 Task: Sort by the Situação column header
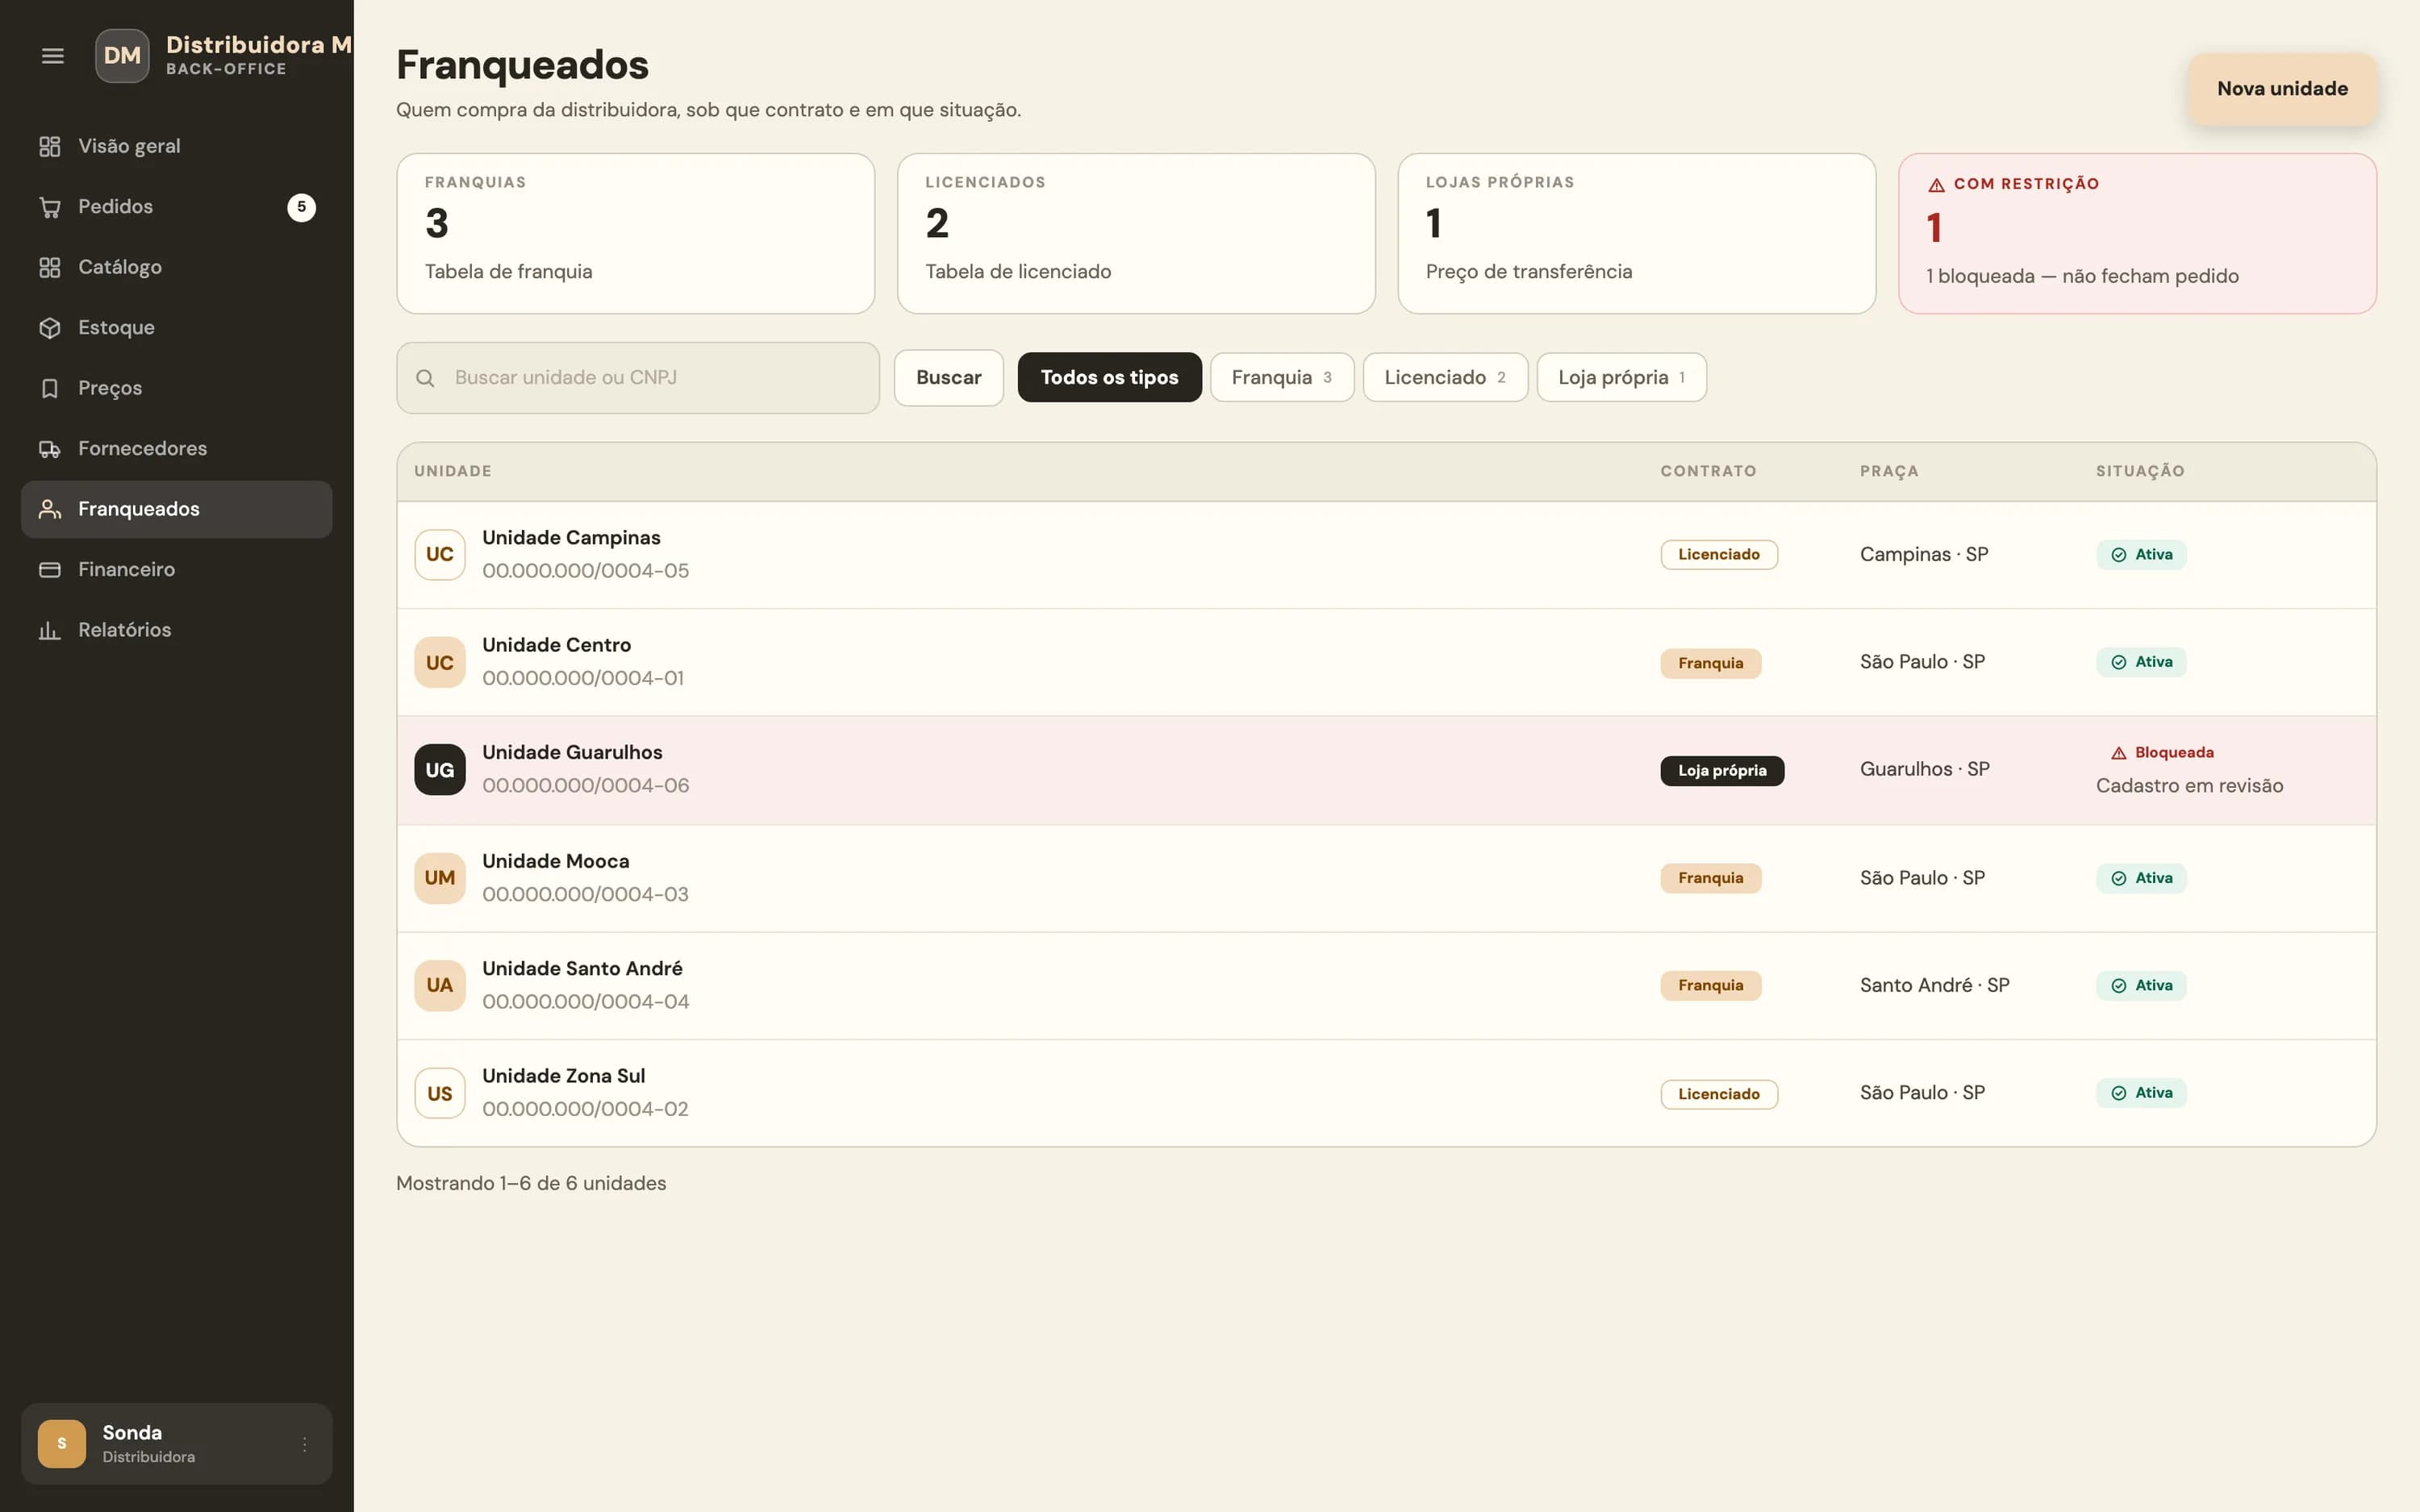(2140, 471)
